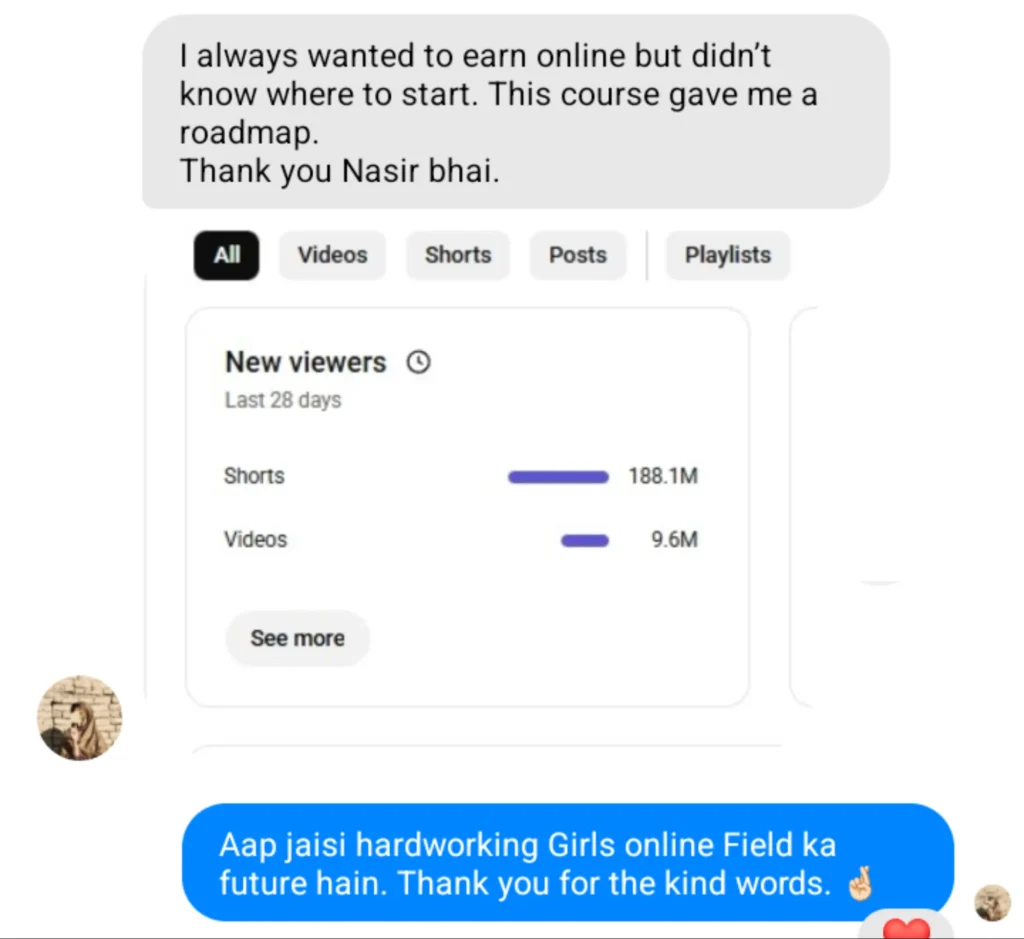Screen dimensions: 1024x939
Task: Click the Videos purple progress bar
Action: tap(585, 541)
